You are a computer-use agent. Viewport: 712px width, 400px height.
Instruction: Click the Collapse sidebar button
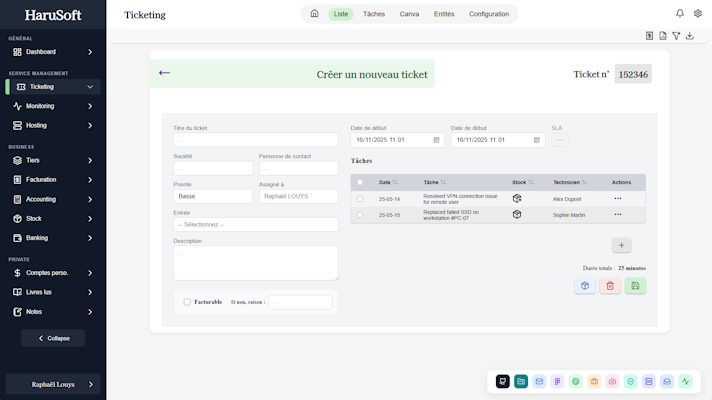[53, 338]
